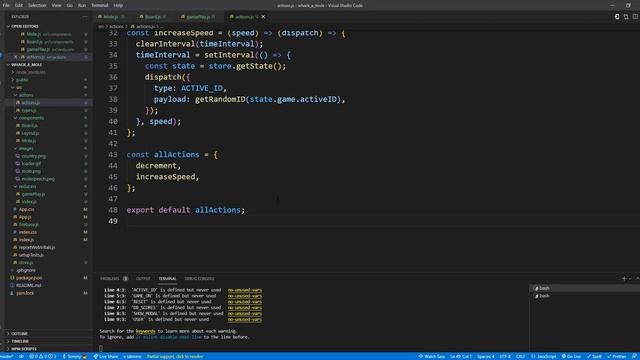Change indentation via Spaces: 4 indicator
640x360 pixels.
[x=485, y=356]
